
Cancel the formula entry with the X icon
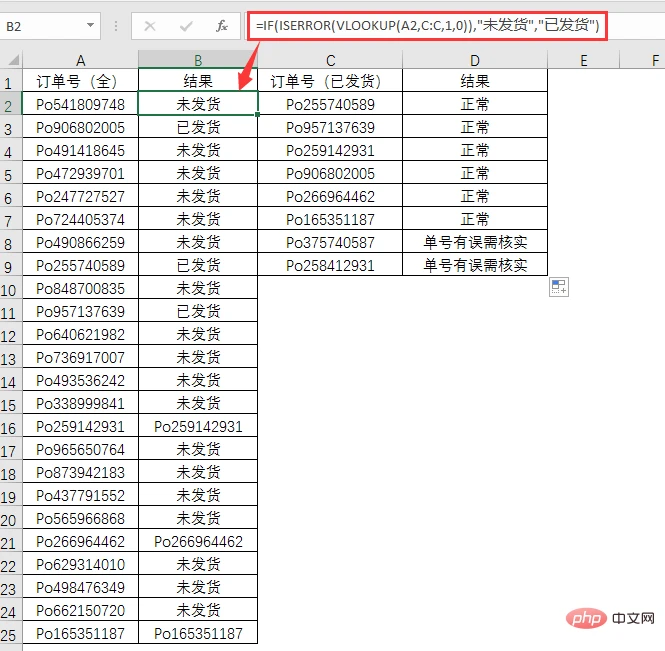(x=150, y=26)
